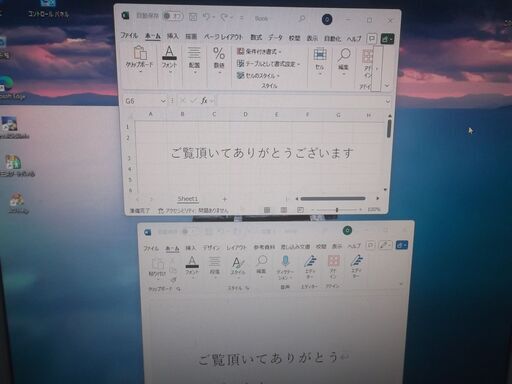
Task: Open the Excel comments speech-bubble button
Action: (371, 39)
